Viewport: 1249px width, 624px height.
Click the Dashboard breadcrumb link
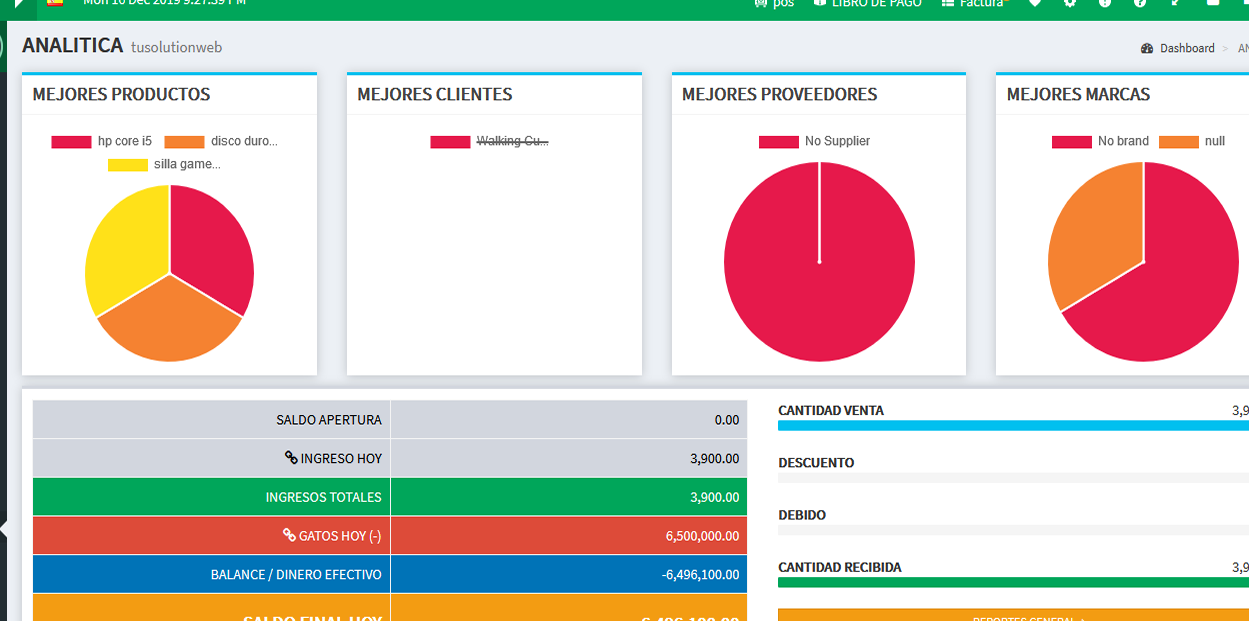click(x=1187, y=48)
